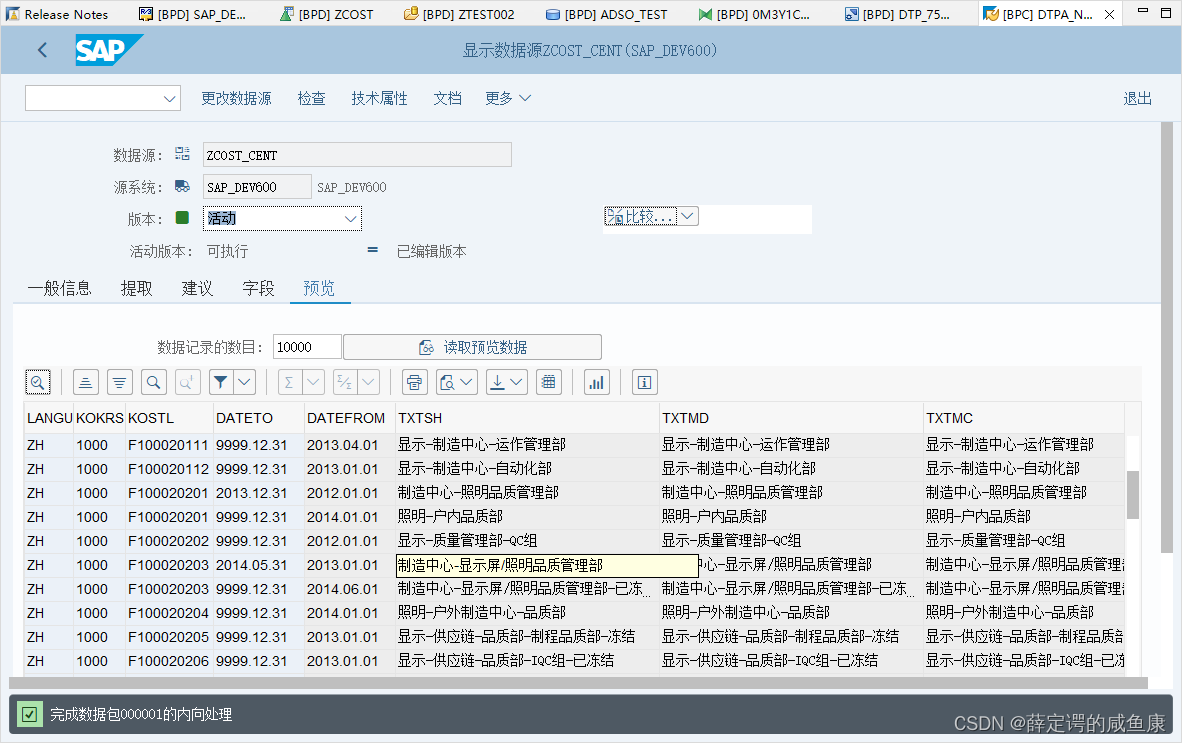This screenshot has height=743, width=1182.
Task: Click the Subtotals icon
Action: 344,382
